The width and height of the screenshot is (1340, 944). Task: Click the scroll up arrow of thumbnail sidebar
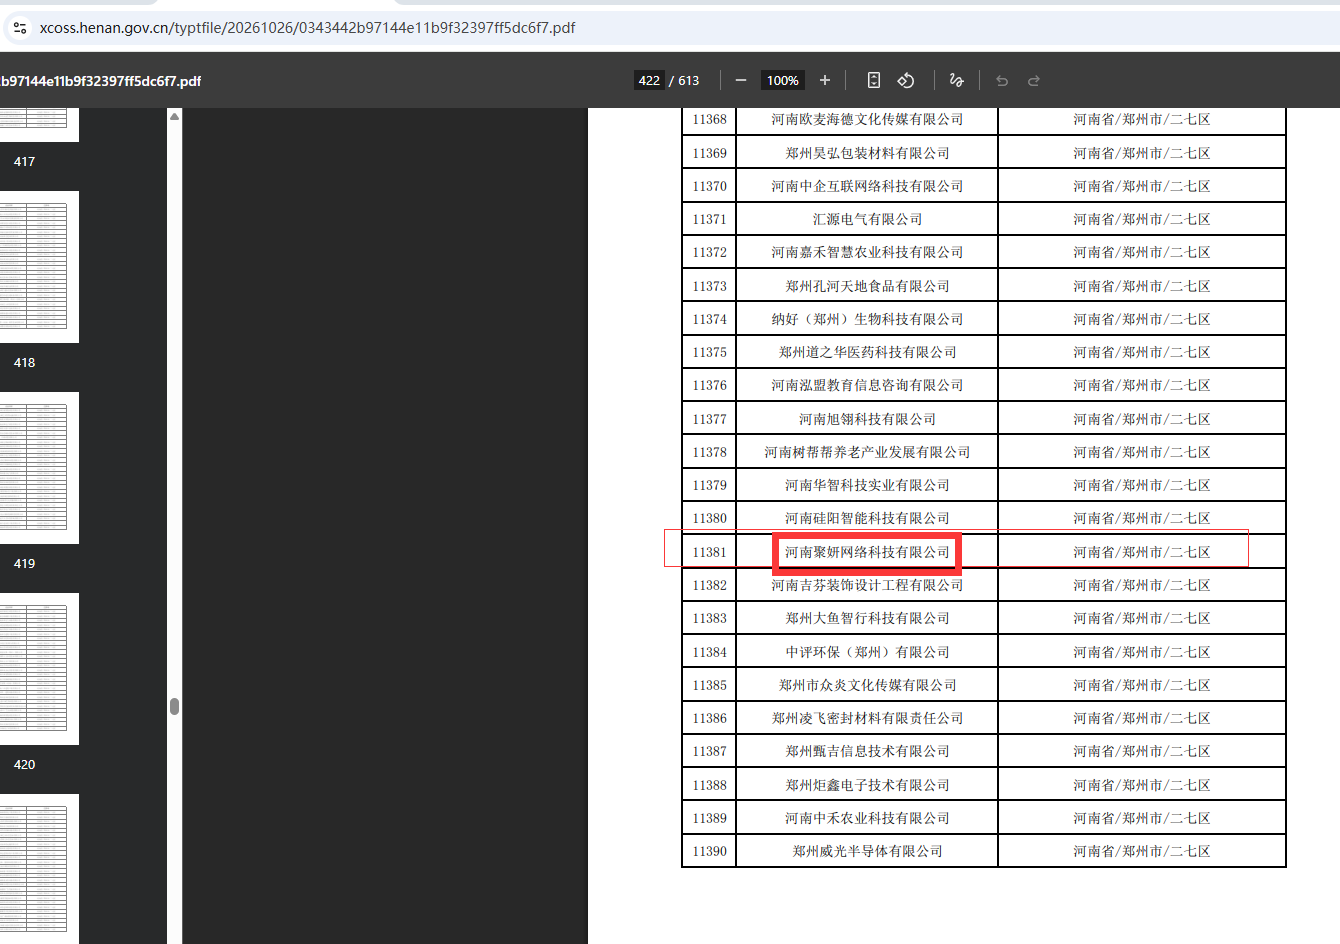click(x=175, y=117)
